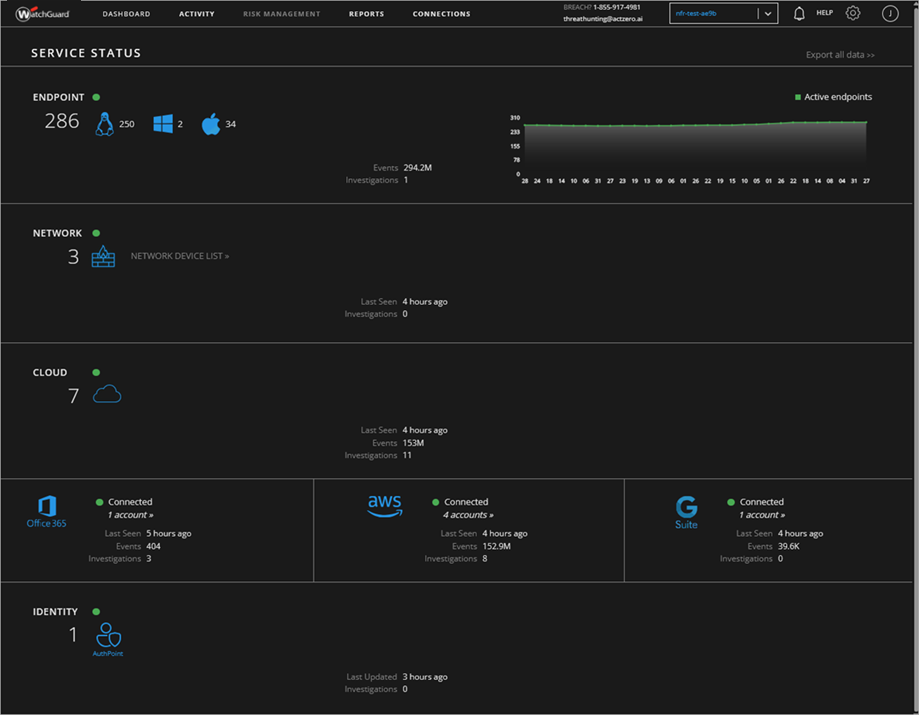The image size is (919, 715).
Task: Click the G Suite connected status dot
Action: pyautogui.click(x=731, y=502)
